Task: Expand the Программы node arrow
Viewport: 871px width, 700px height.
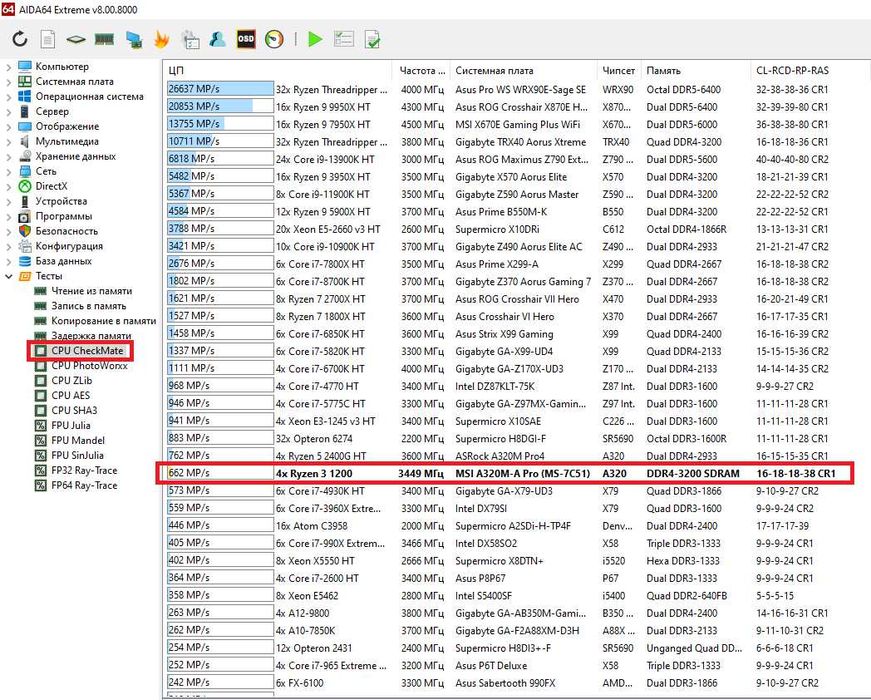Action: (x=8, y=217)
